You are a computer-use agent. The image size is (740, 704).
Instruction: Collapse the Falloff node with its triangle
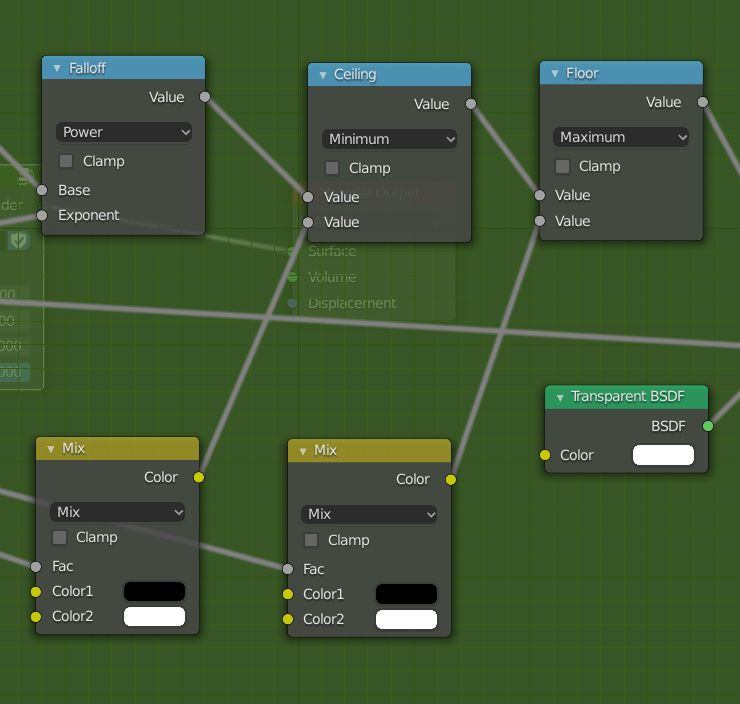click(x=57, y=68)
